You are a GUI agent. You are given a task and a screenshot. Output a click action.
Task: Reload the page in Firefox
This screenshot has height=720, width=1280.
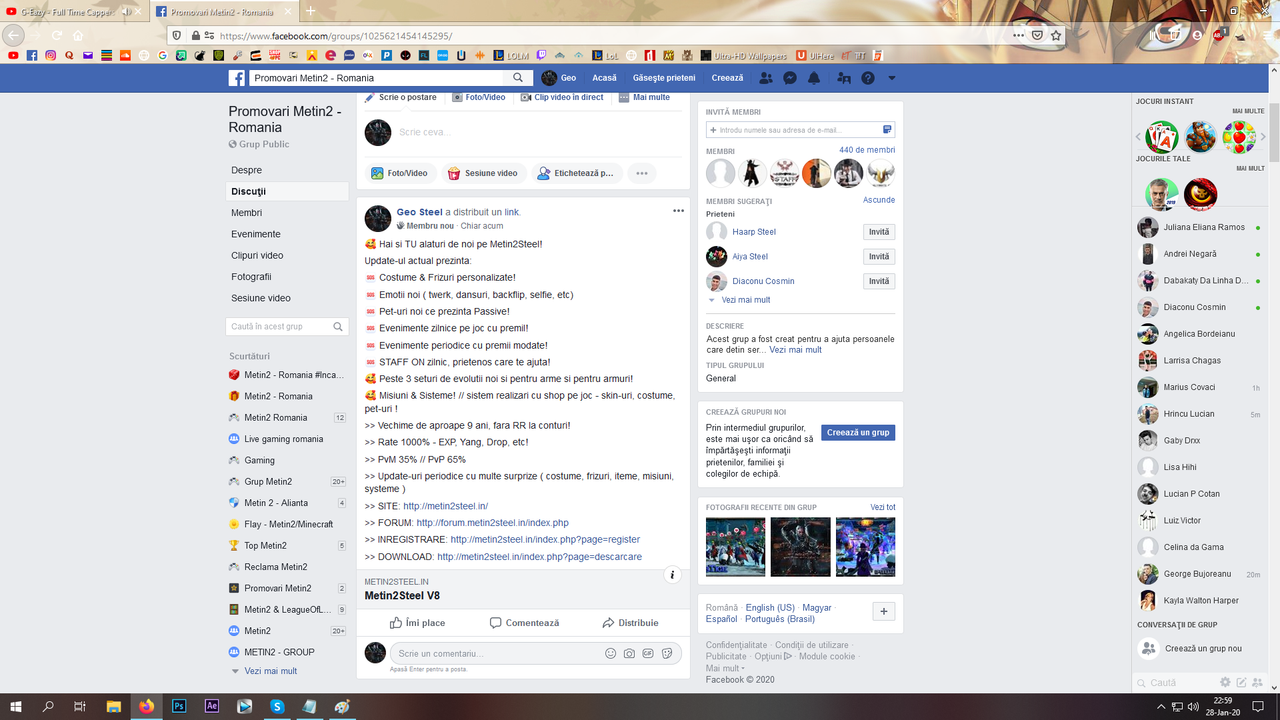(57, 35)
